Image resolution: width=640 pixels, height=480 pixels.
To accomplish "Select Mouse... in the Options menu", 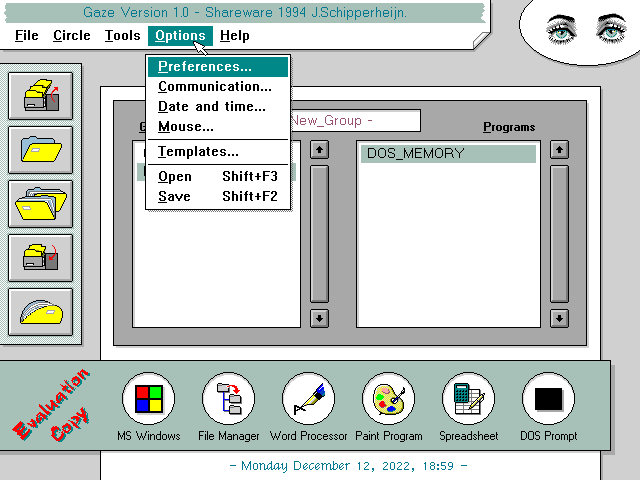I will 218,127.
